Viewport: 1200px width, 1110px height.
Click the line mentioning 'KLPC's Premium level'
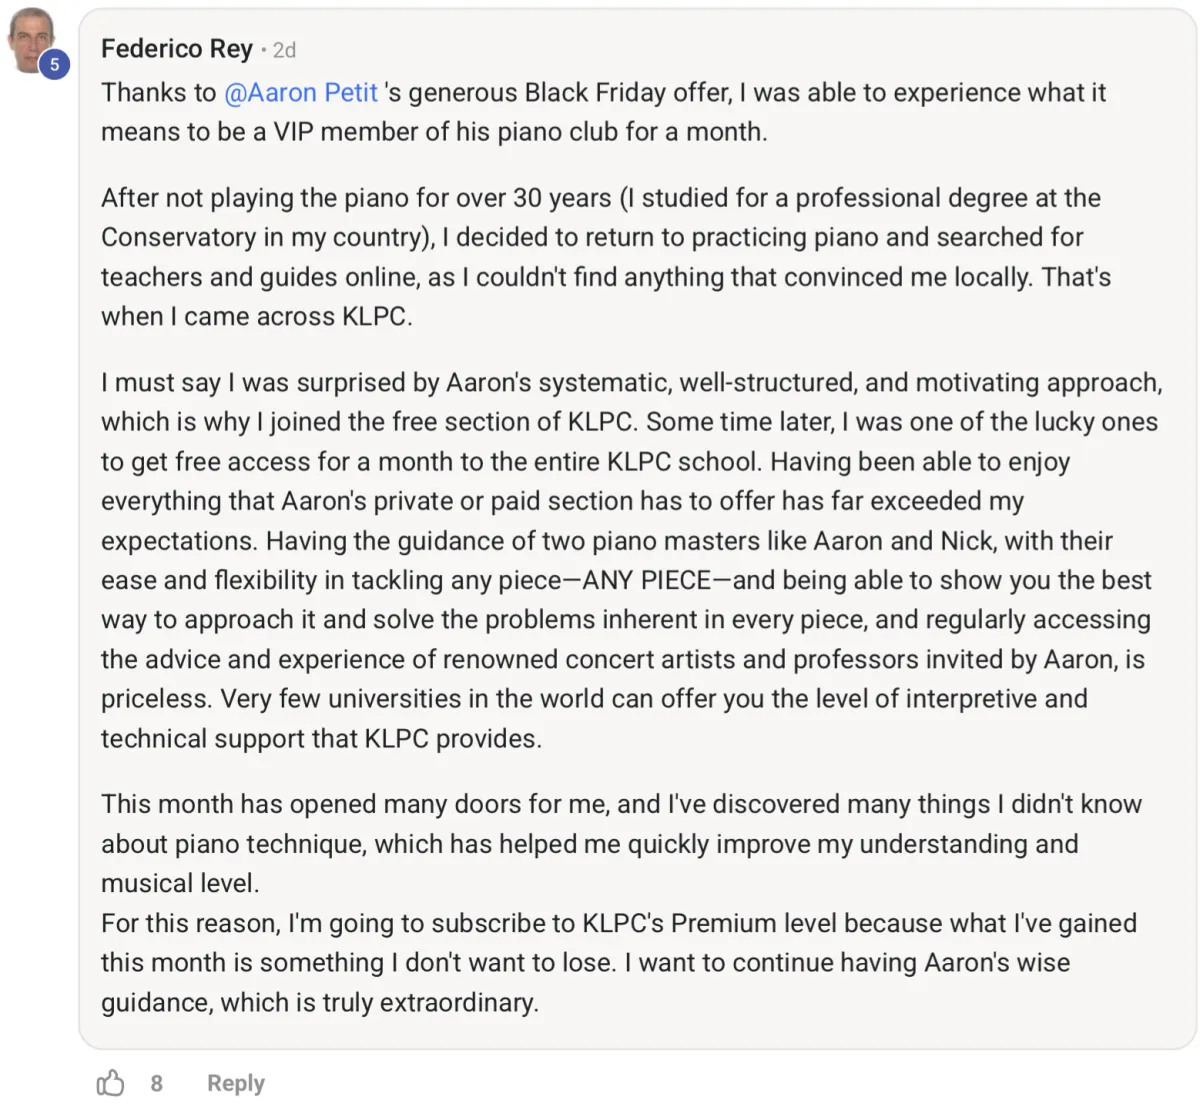618,923
